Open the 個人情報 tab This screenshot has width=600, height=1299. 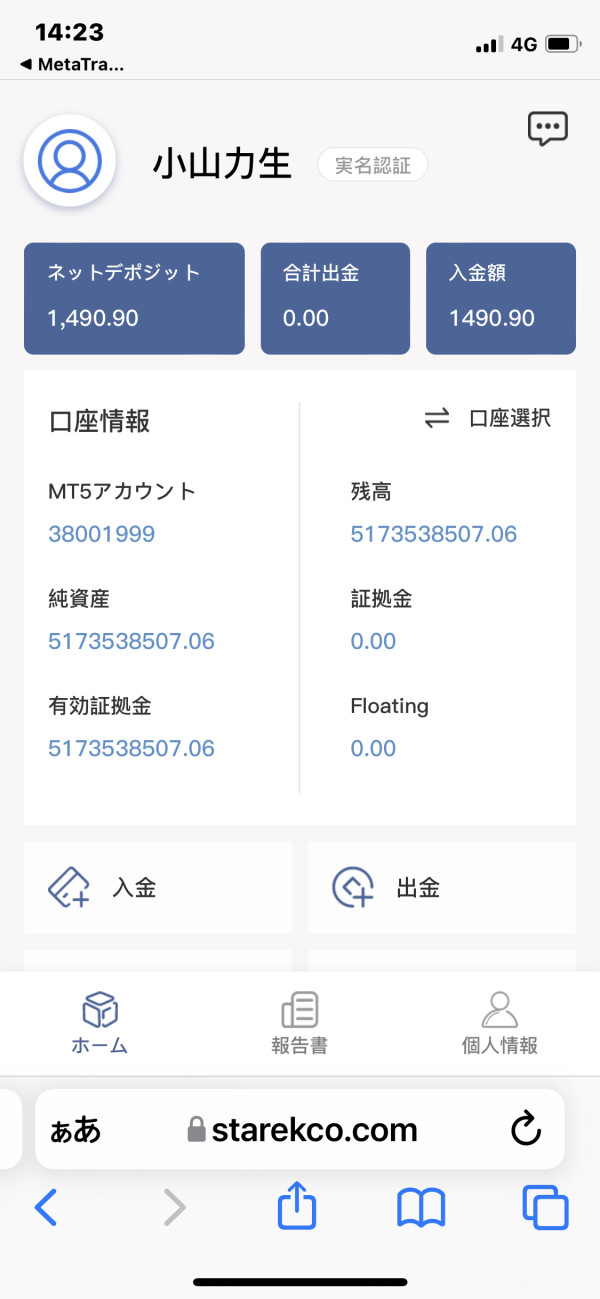(499, 1024)
